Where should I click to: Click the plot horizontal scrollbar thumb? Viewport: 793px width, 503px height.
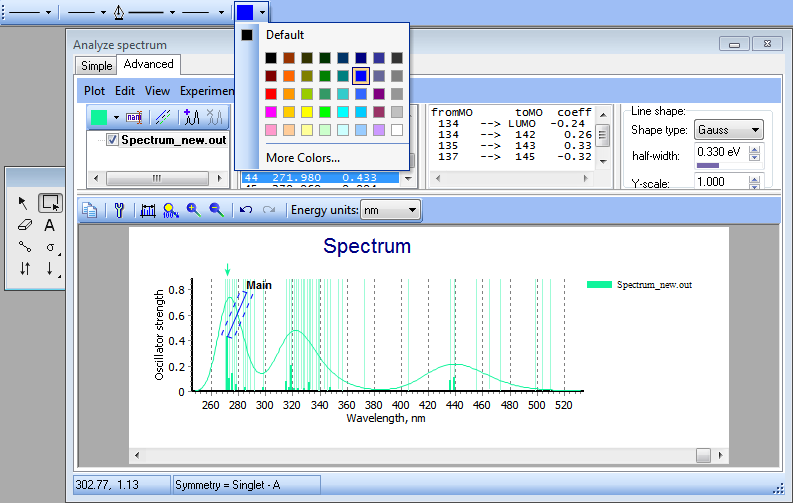pyautogui.click(x=703, y=455)
